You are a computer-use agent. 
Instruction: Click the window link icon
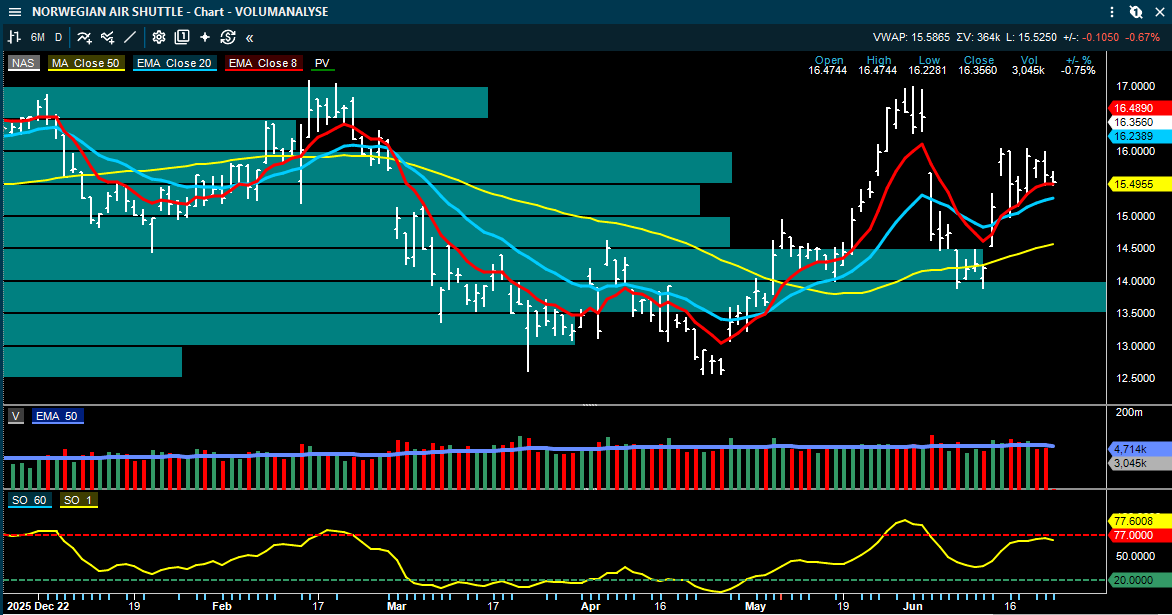coord(1135,12)
